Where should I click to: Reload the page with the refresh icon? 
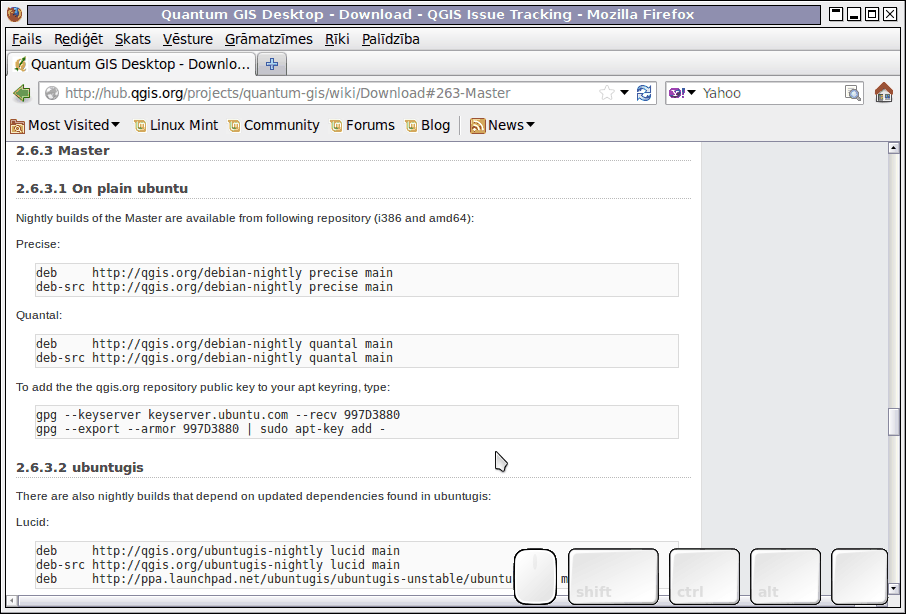[644, 93]
